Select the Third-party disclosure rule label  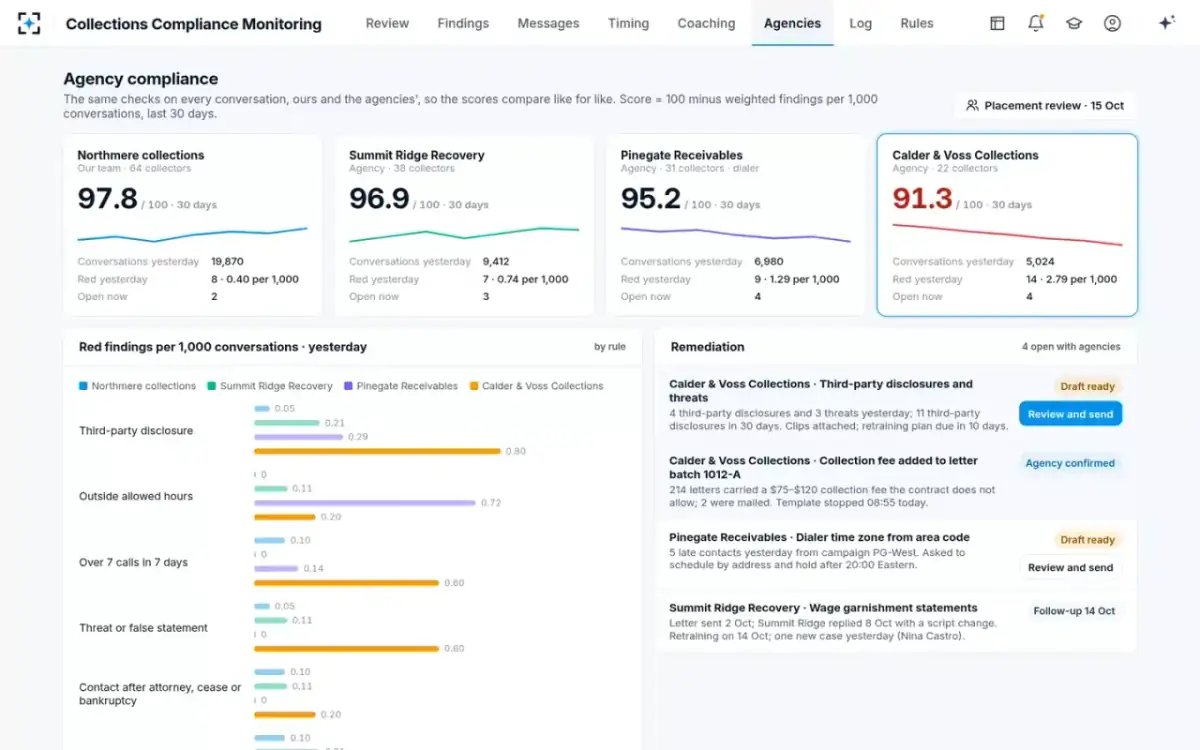[136, 431]
